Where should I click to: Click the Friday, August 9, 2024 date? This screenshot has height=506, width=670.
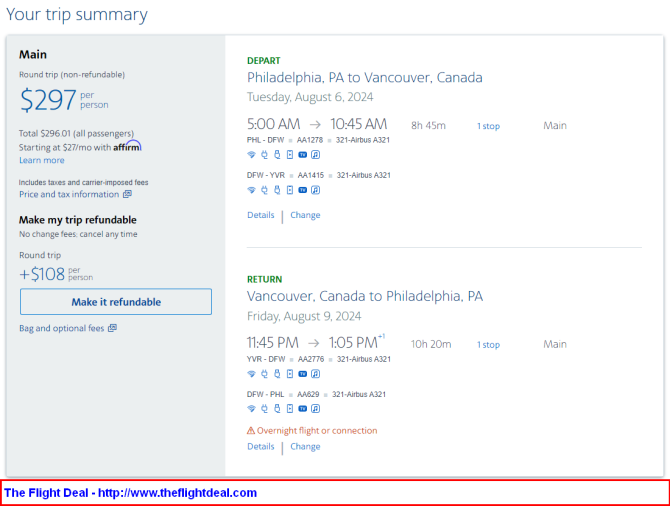tap(304, 316)
